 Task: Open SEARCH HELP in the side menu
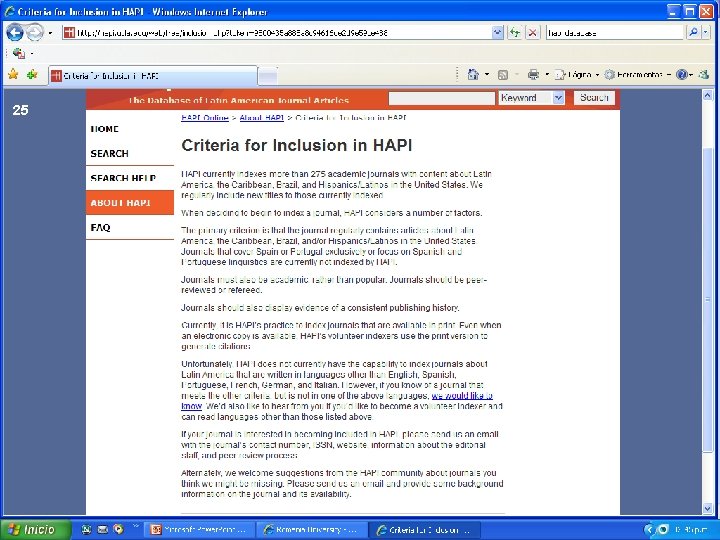click(x=123, y=178)
